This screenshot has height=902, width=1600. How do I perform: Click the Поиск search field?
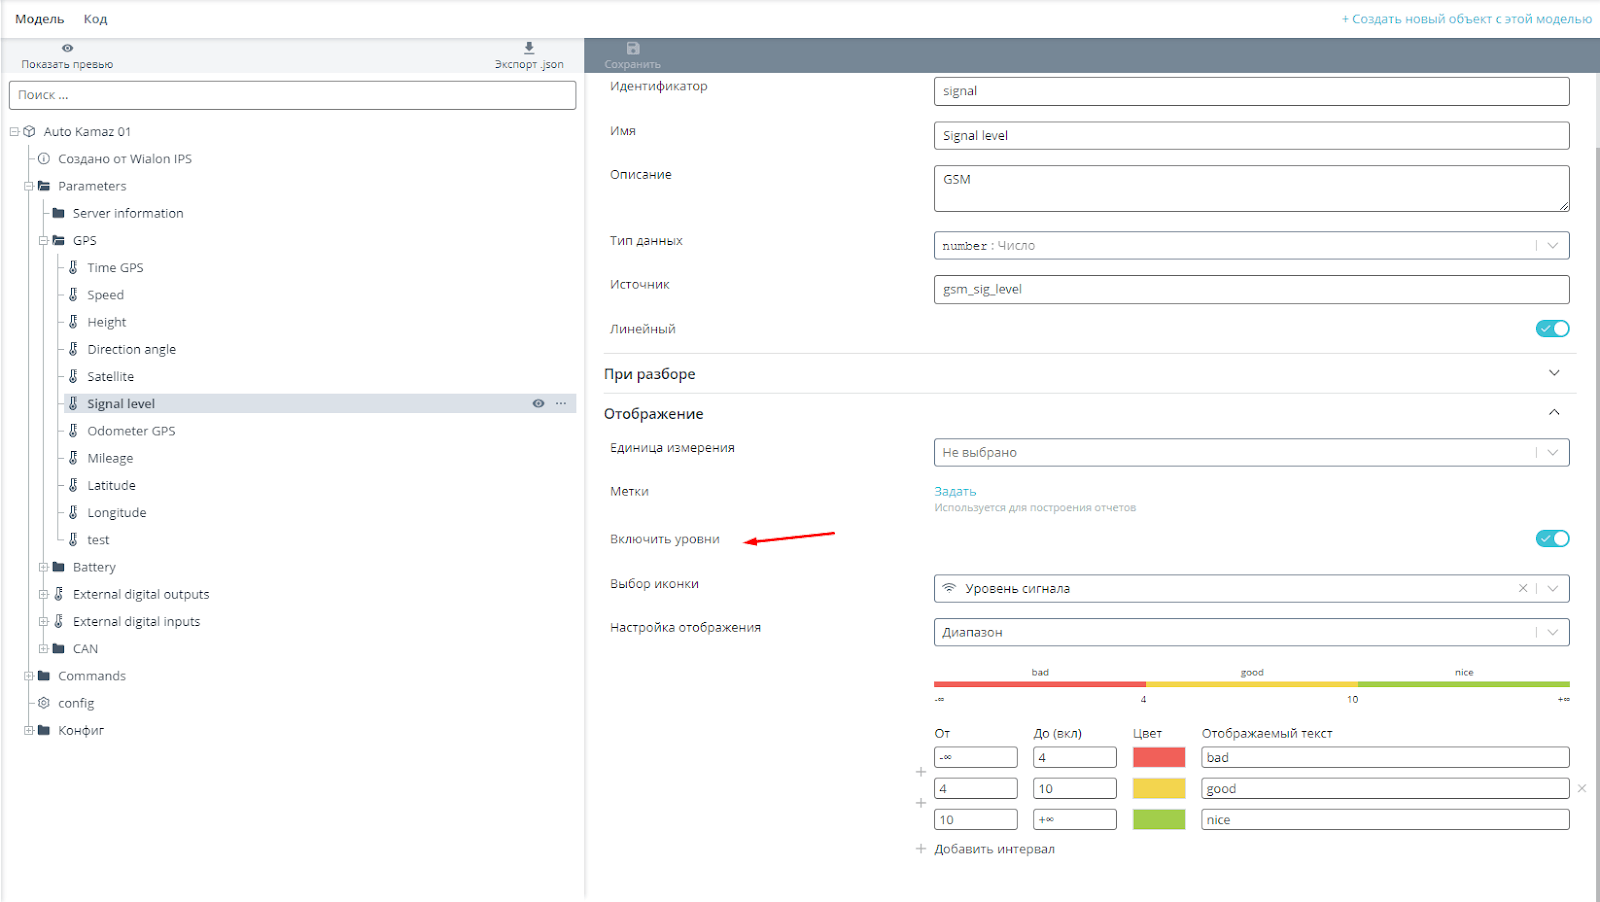[293, 95]
